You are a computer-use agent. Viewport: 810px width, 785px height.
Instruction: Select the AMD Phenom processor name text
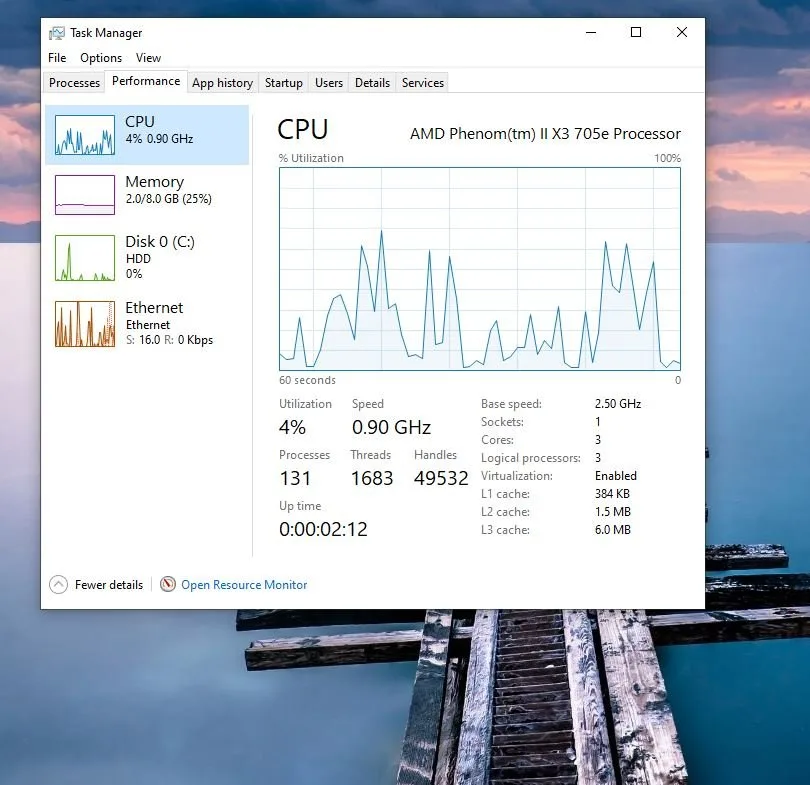click(x=545, y=133)
